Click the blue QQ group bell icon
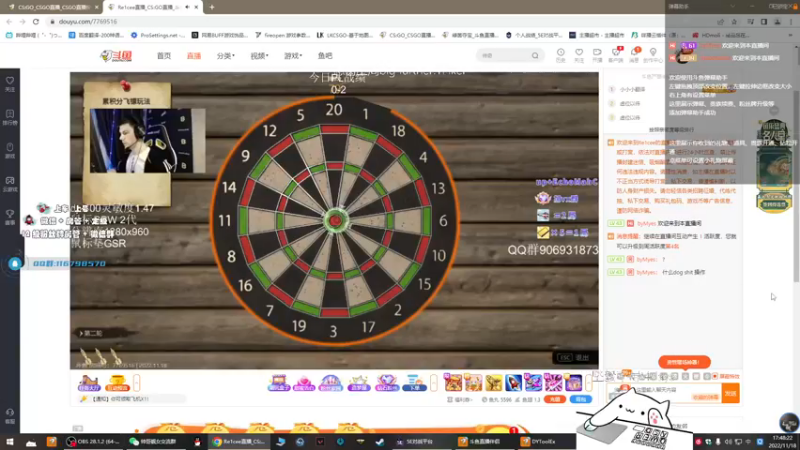The image size is (800, 450). click(15, 263)
